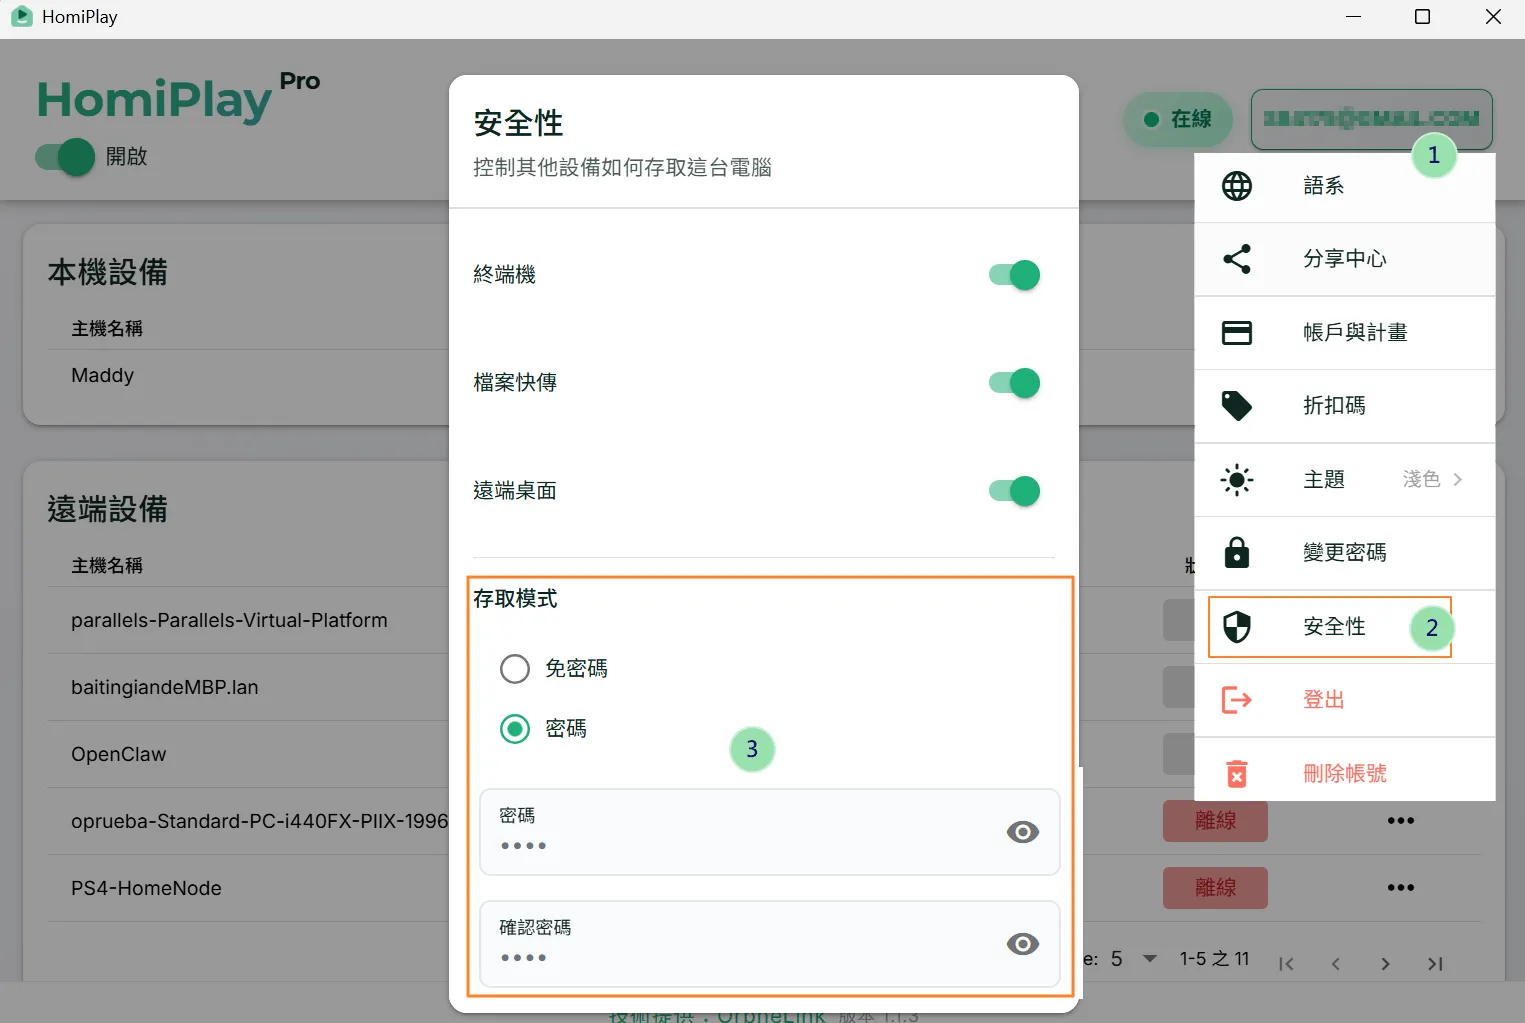The height and width of the screenshot is (1023, 1525).
Task: Select the oprueba-Standard-PC-i440FX-PIIX-1996 device name
Action: coord(260,822)
